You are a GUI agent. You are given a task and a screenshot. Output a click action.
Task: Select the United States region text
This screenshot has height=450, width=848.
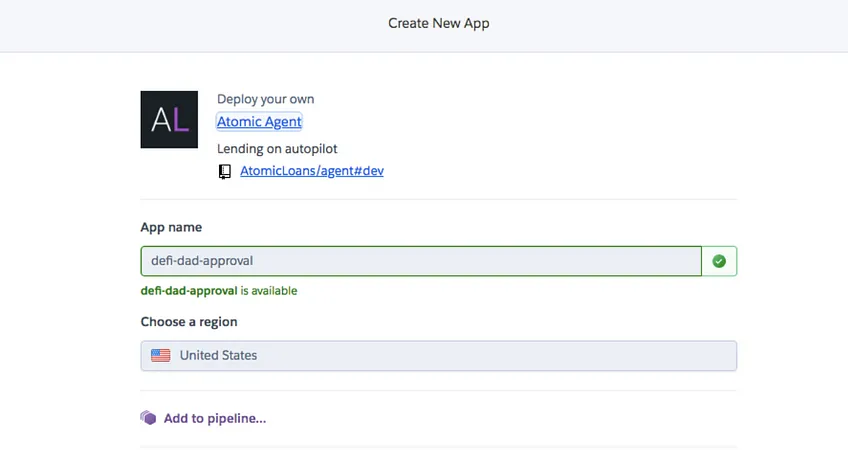pos(218,355)
